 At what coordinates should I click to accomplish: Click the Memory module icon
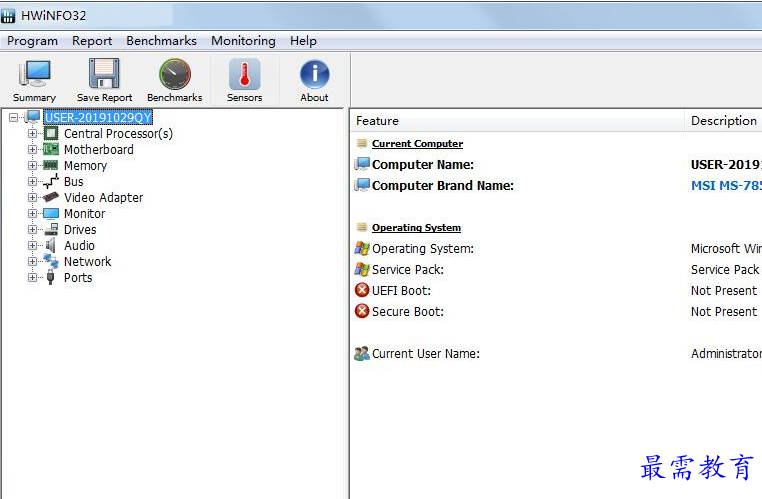click(x=51, y=165)
